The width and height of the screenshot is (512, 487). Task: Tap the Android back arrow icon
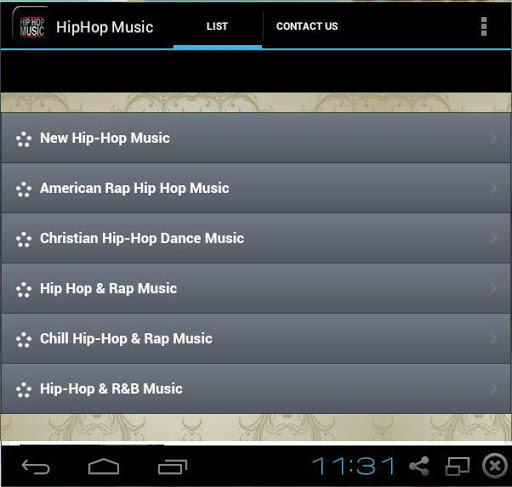click(x=36, y=466)
